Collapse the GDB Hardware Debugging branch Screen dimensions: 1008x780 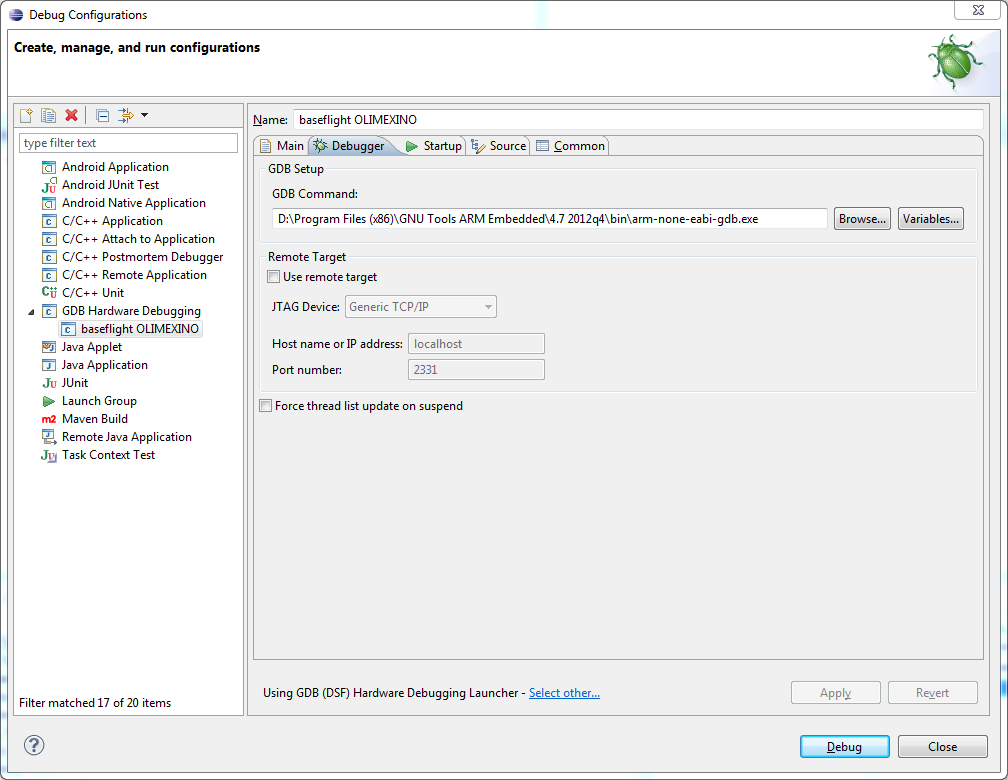click(33, 311)
